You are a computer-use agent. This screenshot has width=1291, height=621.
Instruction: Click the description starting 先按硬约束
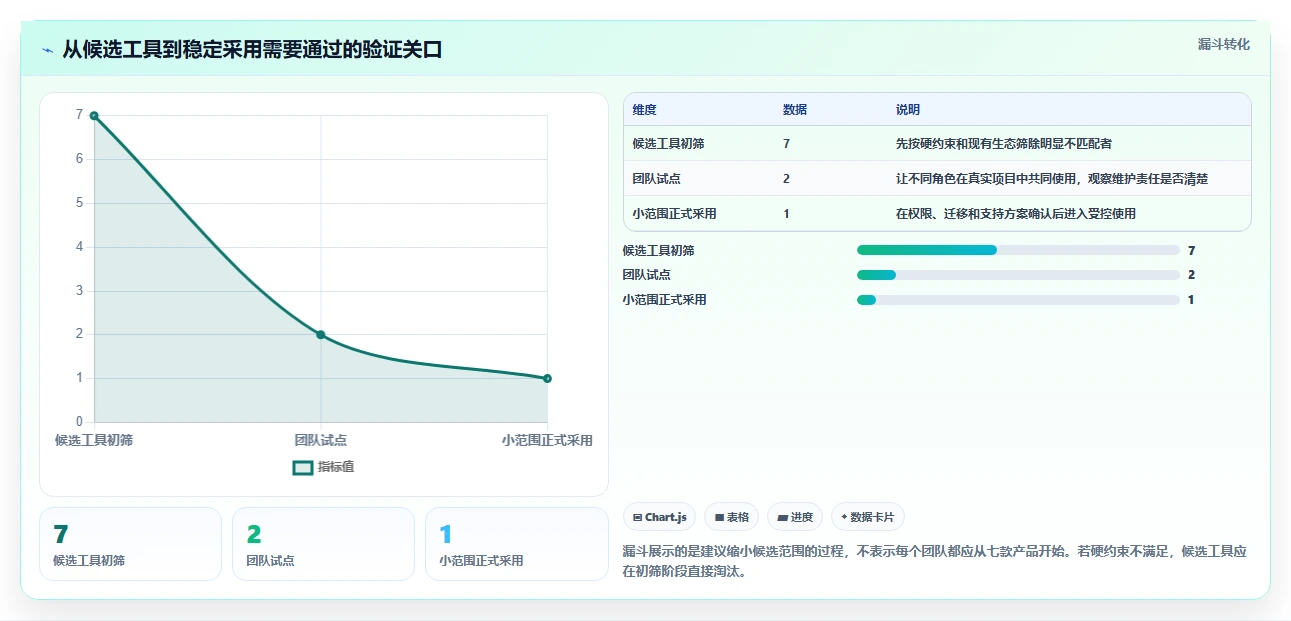point(1004,144)
